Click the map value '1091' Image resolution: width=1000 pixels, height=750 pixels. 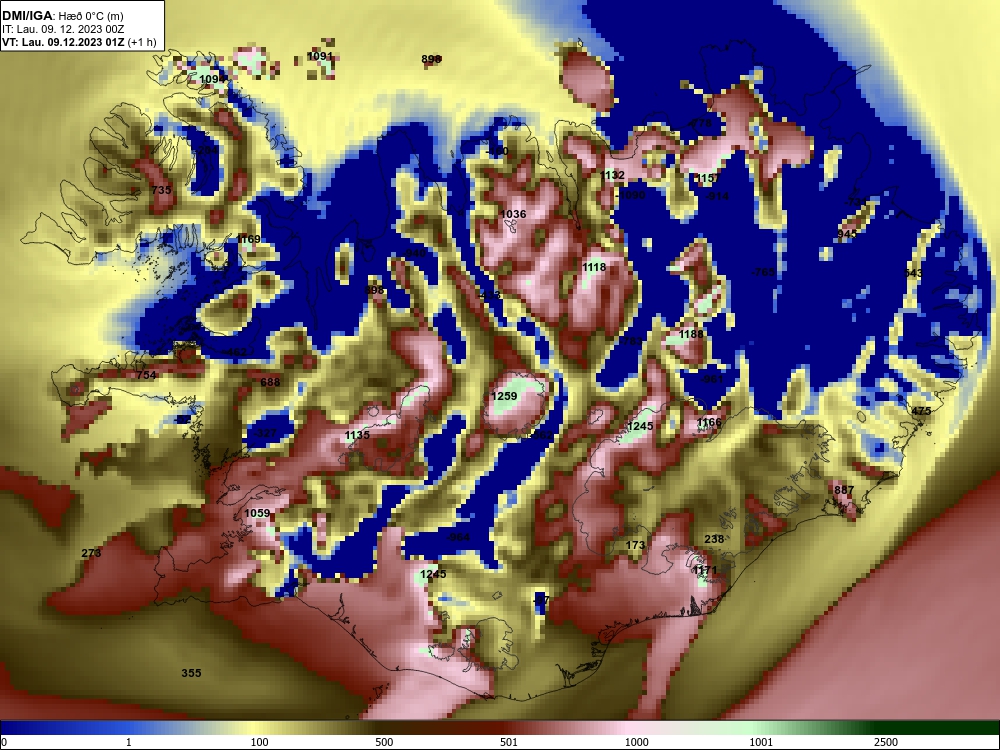320,56
